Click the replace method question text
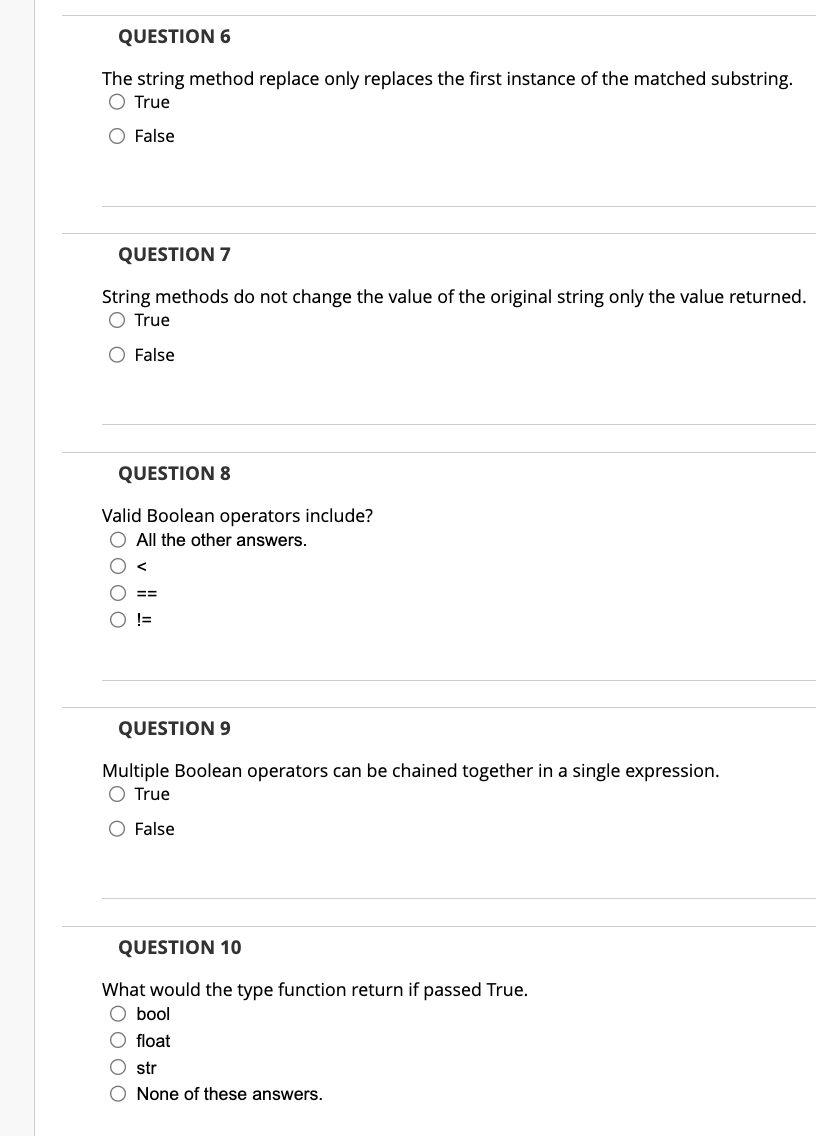Image resolution: width=816 pixels, height=1136 pixels. click(447, 78)
